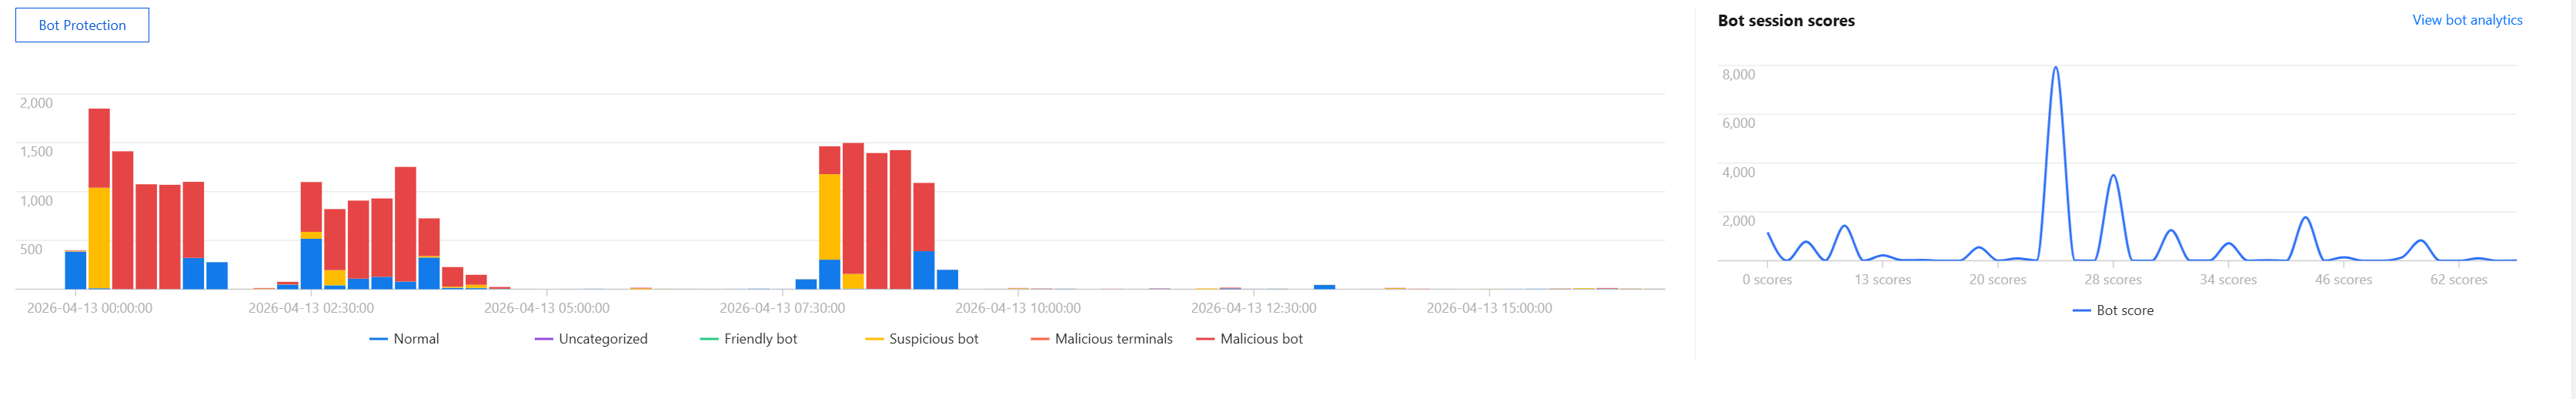This screenshot has width=2576, height=399.
Task: Click the 2026-04-13 02:30:00 axis label
Action: click(311, 308)
